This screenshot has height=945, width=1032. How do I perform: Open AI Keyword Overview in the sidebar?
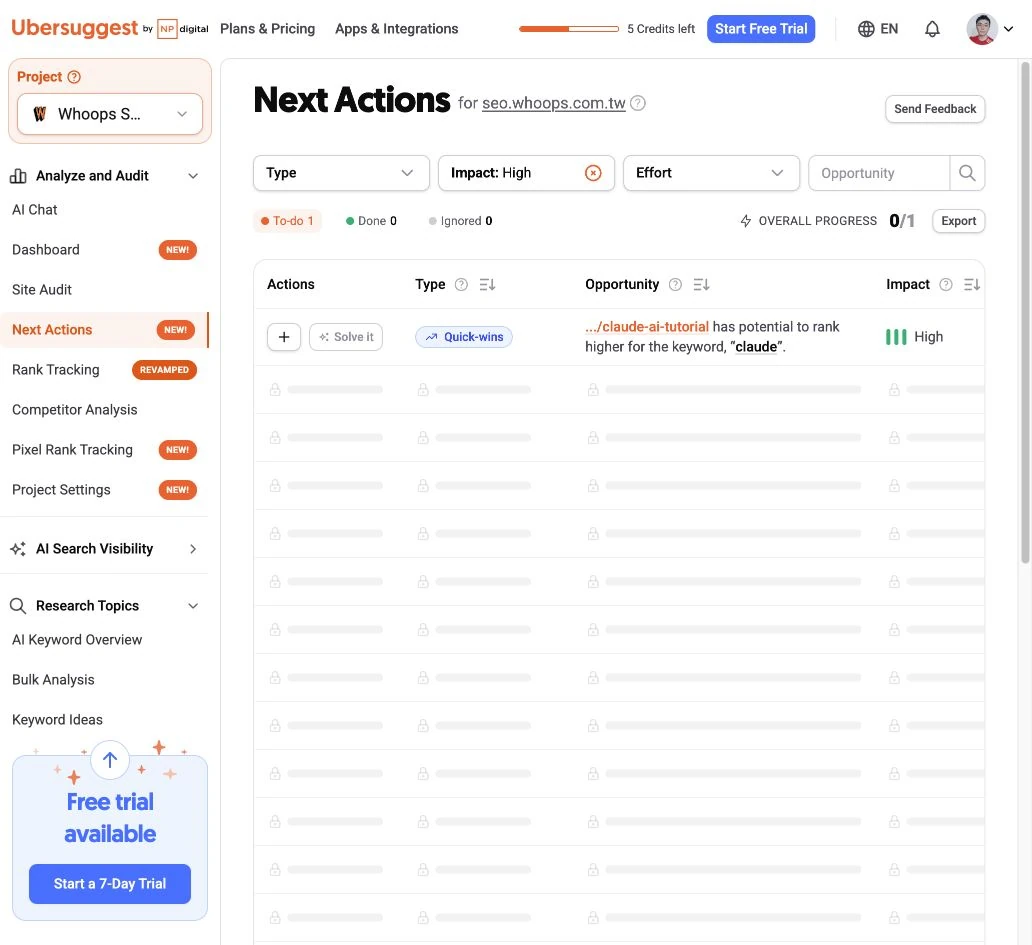(76, 640)
